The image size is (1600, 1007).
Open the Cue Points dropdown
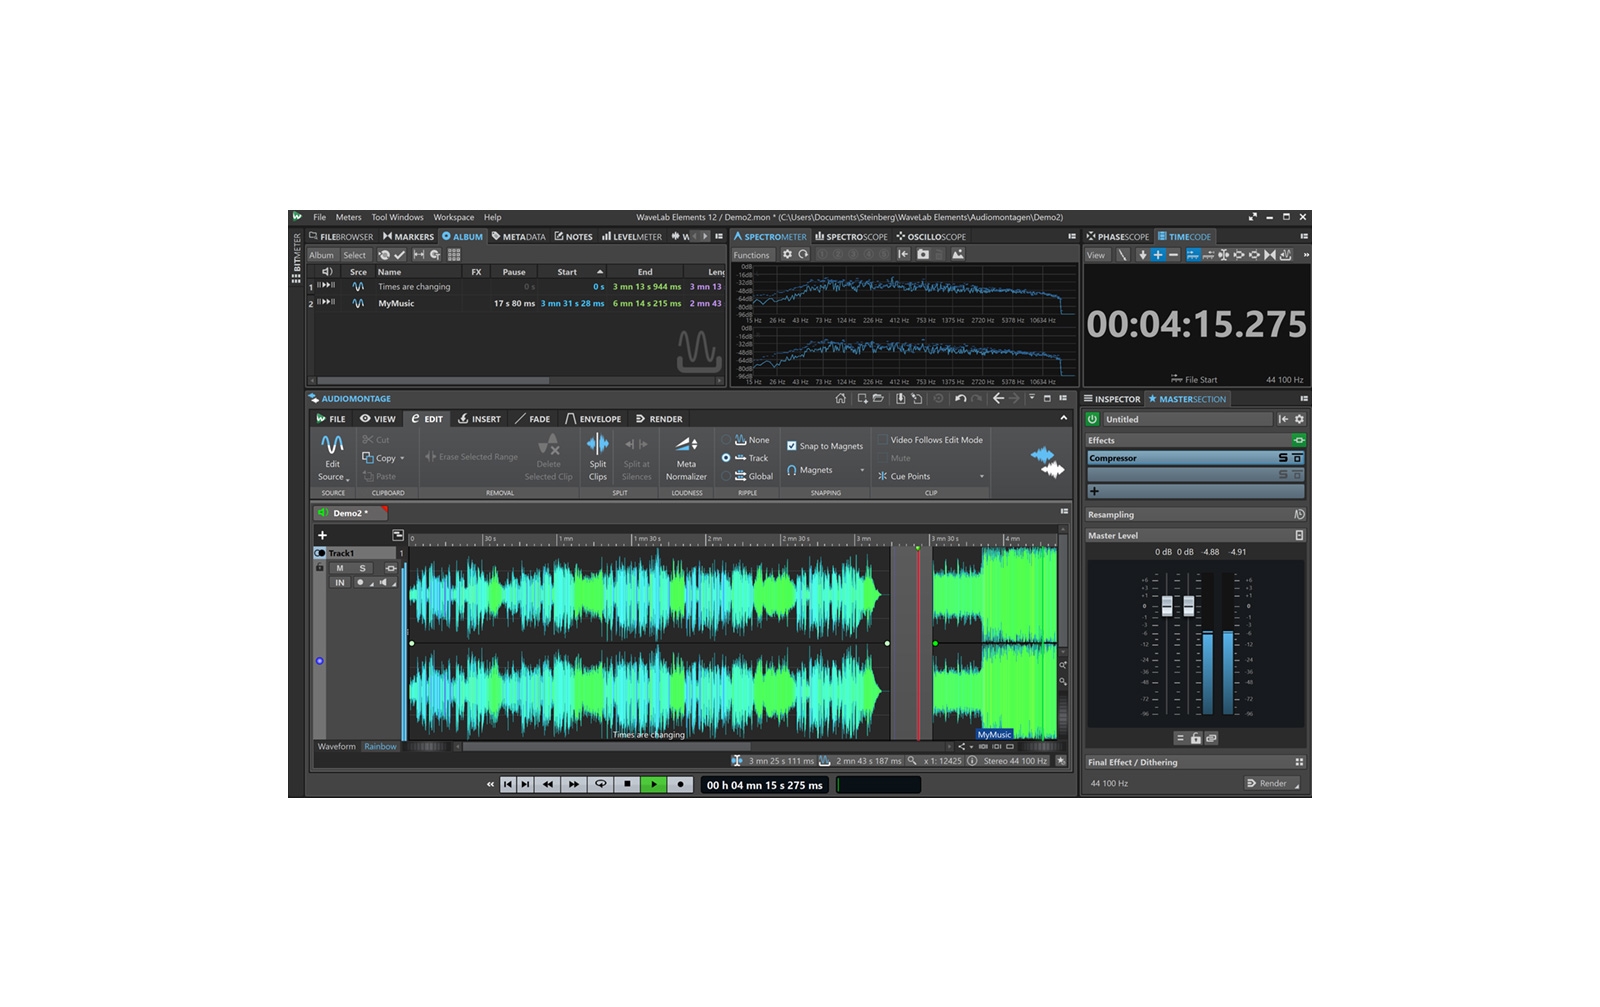point(982,477)
